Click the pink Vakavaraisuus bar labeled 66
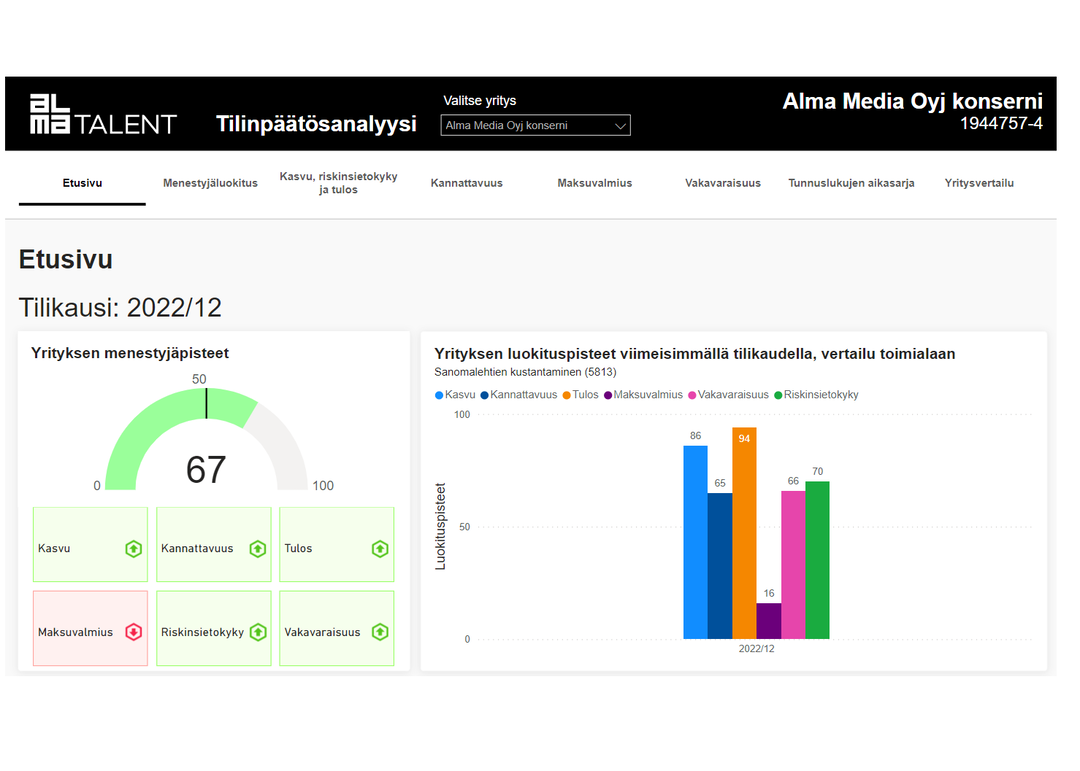Viewport: 1080px width, 771px height. coord(793,565)
